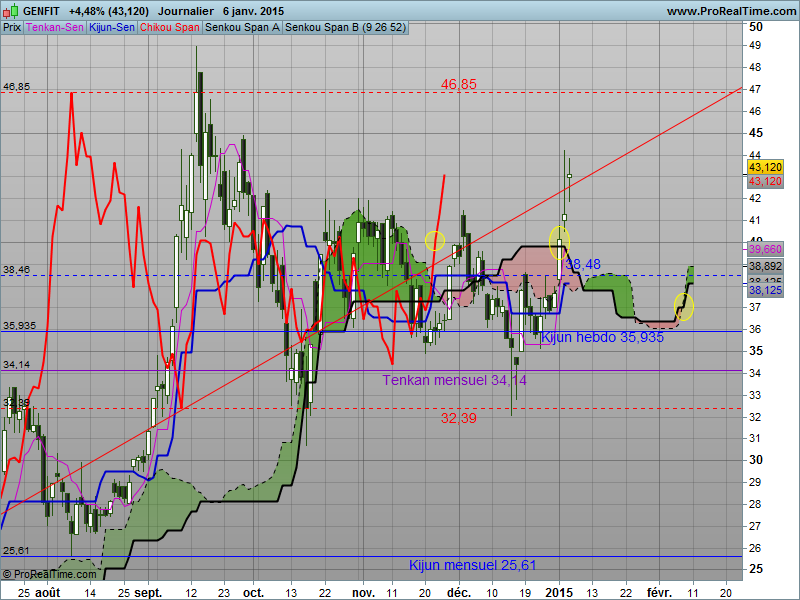Image resolution: width=800 pixels, height=600 pixels.
Task: Click the magenta 39,660 price tag
Action: [x=765, y=249]
